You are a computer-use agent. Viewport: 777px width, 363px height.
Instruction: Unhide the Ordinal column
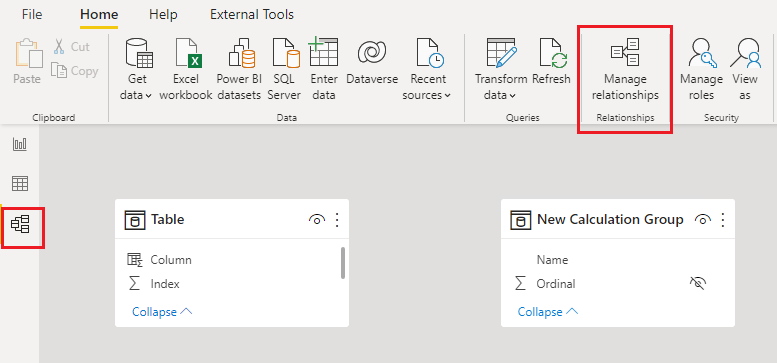pos(698,283)
